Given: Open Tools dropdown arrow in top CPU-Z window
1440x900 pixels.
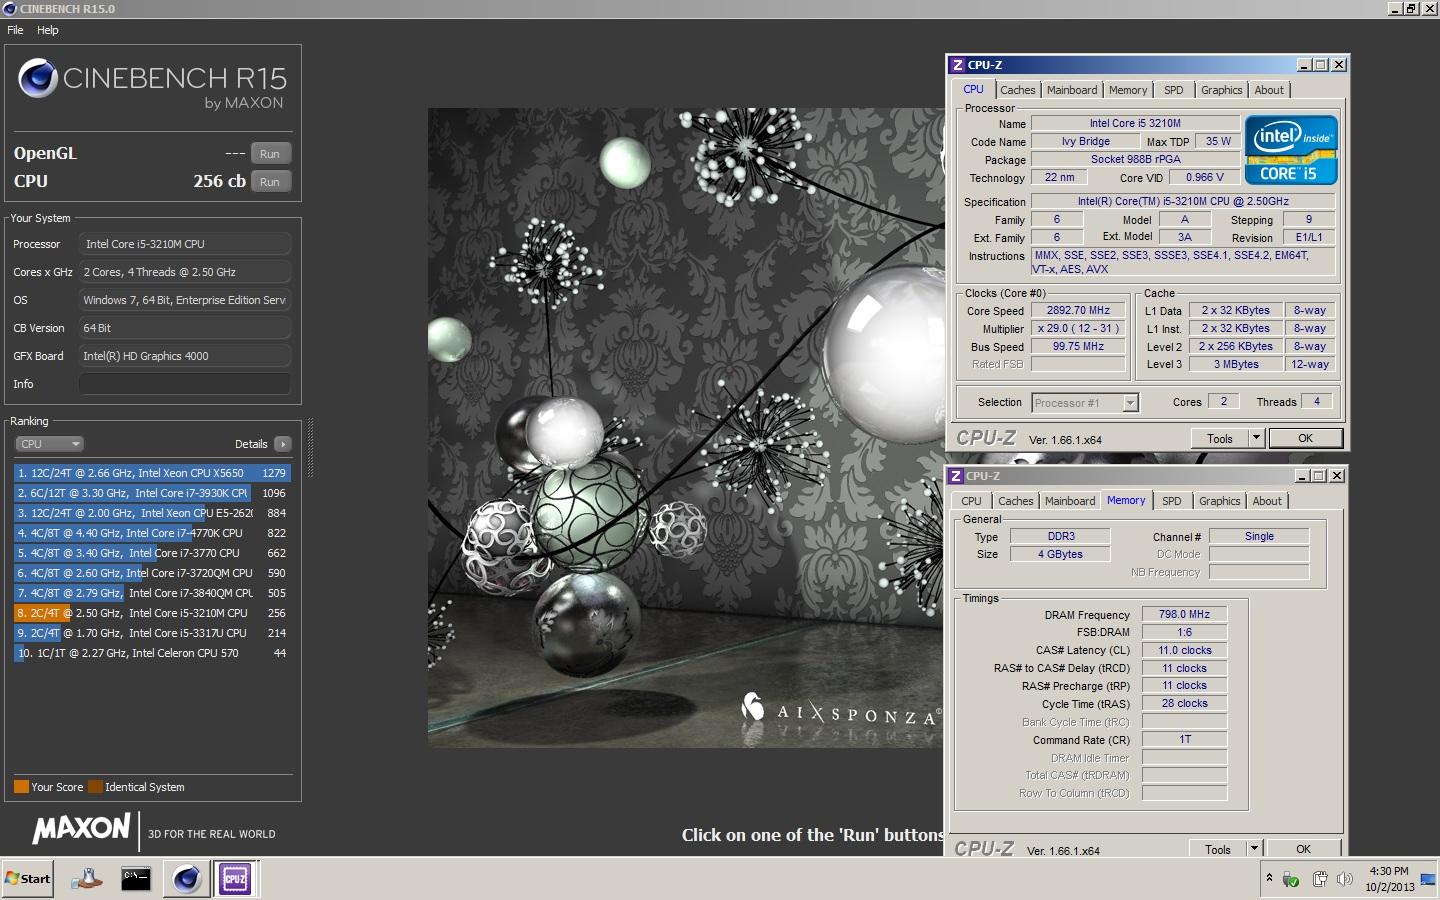Looking at the screenshot, I should click(1257, 438).
